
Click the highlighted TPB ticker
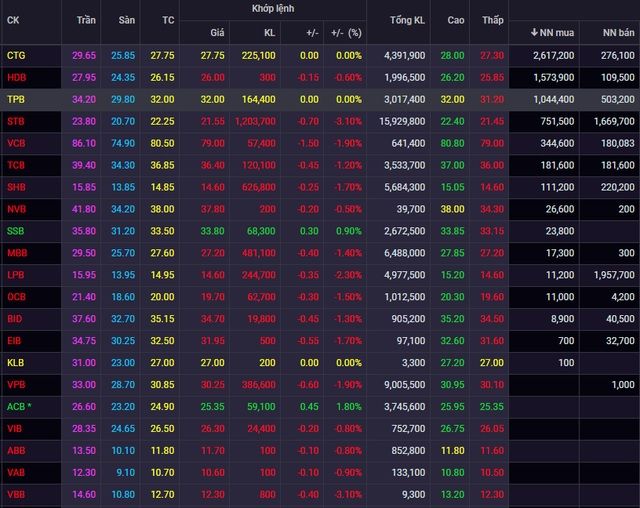point(16,99)
